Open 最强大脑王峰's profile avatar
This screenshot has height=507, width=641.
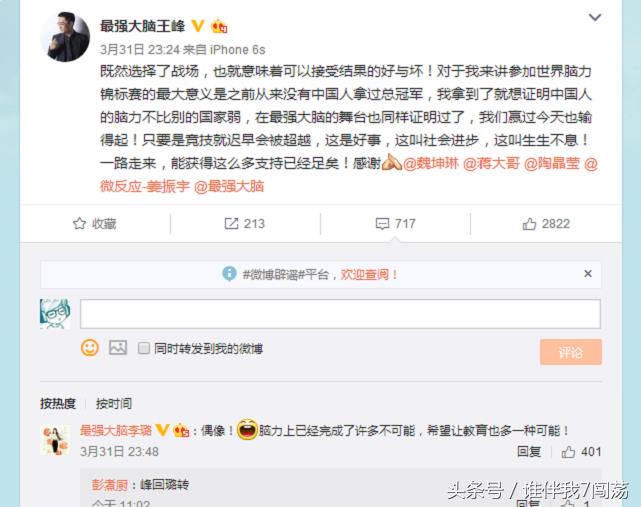tap(65, 37)
